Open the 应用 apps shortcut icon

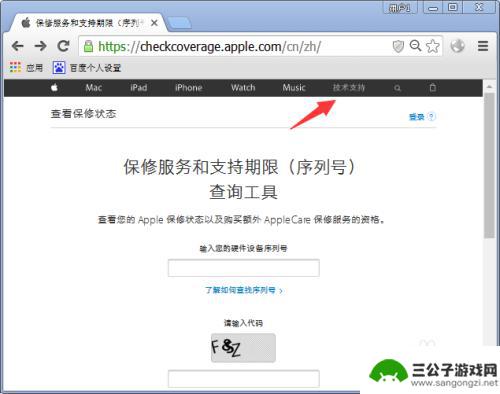coord(15,67)
